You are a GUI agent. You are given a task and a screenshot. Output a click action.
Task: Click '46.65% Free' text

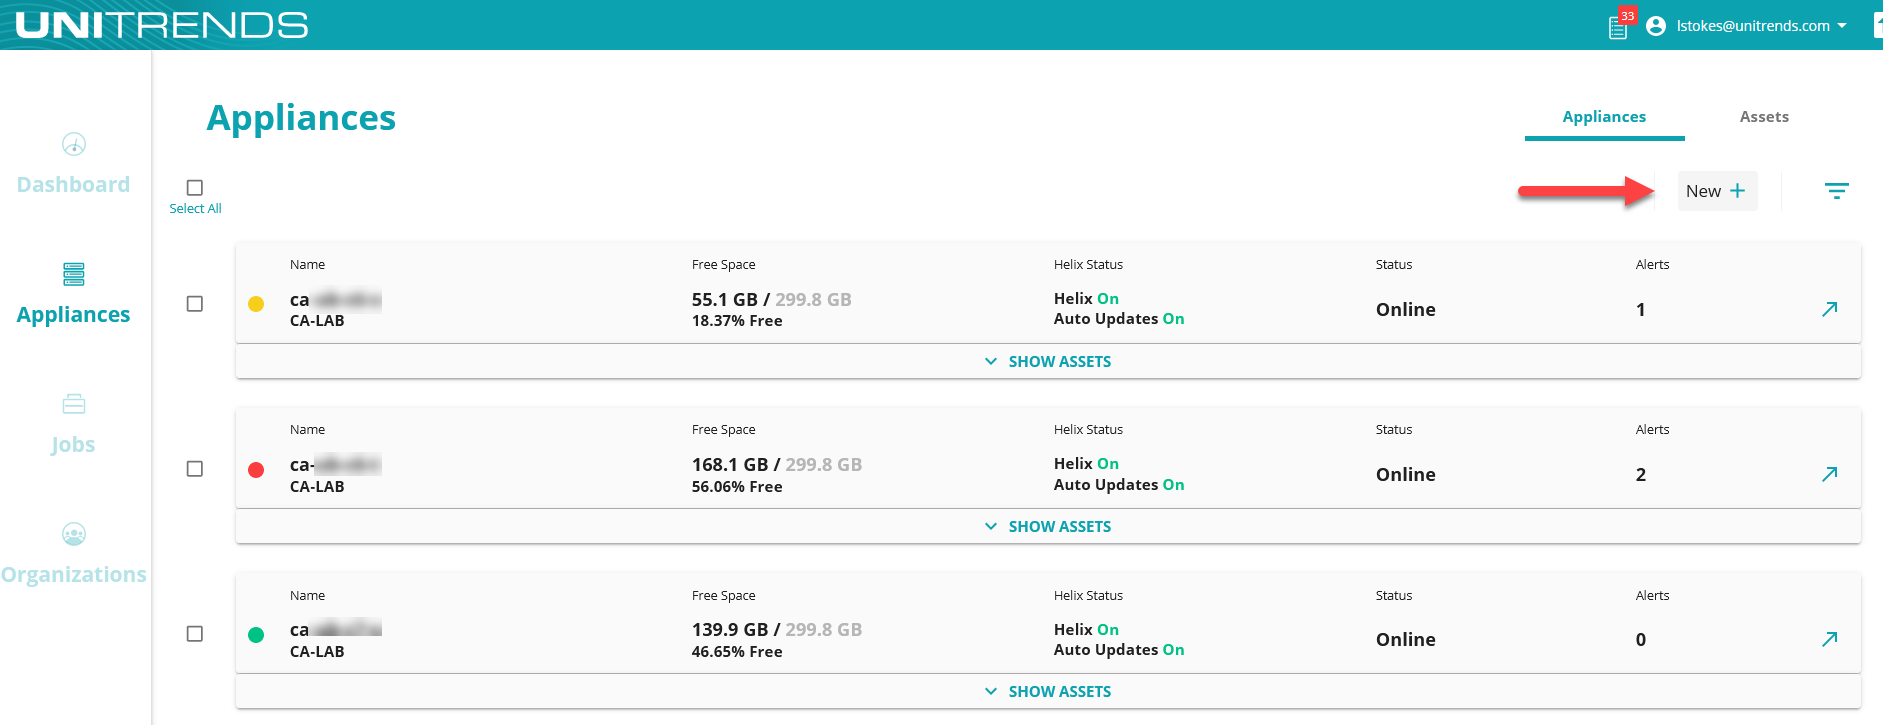(737, 652)
